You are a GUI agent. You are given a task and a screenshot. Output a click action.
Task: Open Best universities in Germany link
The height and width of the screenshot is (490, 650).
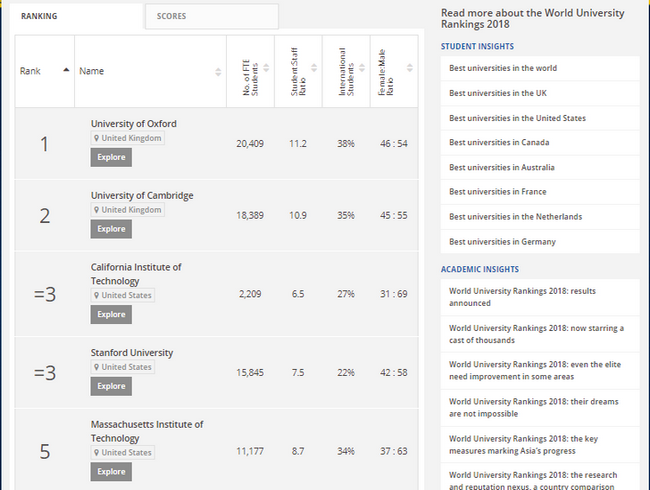click(x=502, y=242)
